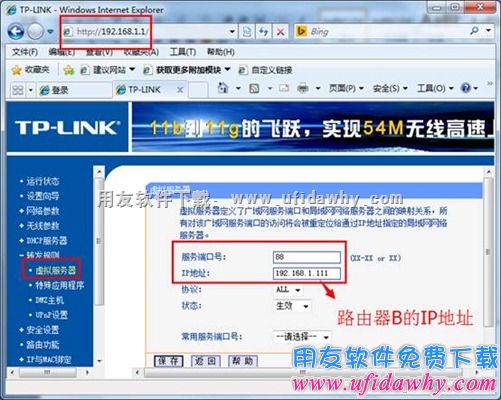
Task: Select 设置向导 in the sidebar
Action: click(x=43, y=196)
